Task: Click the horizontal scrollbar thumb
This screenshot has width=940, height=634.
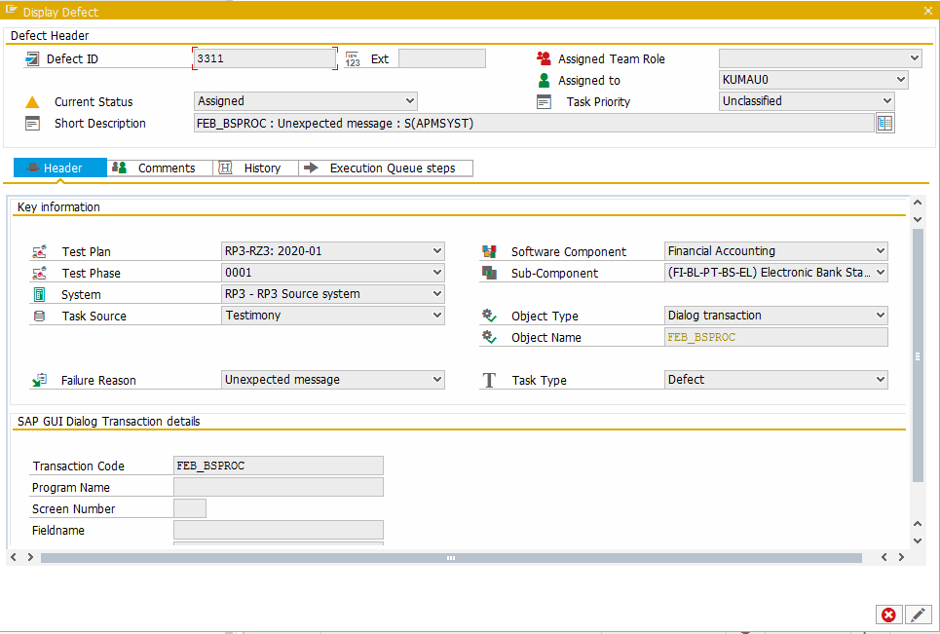Action: [451, 558]
